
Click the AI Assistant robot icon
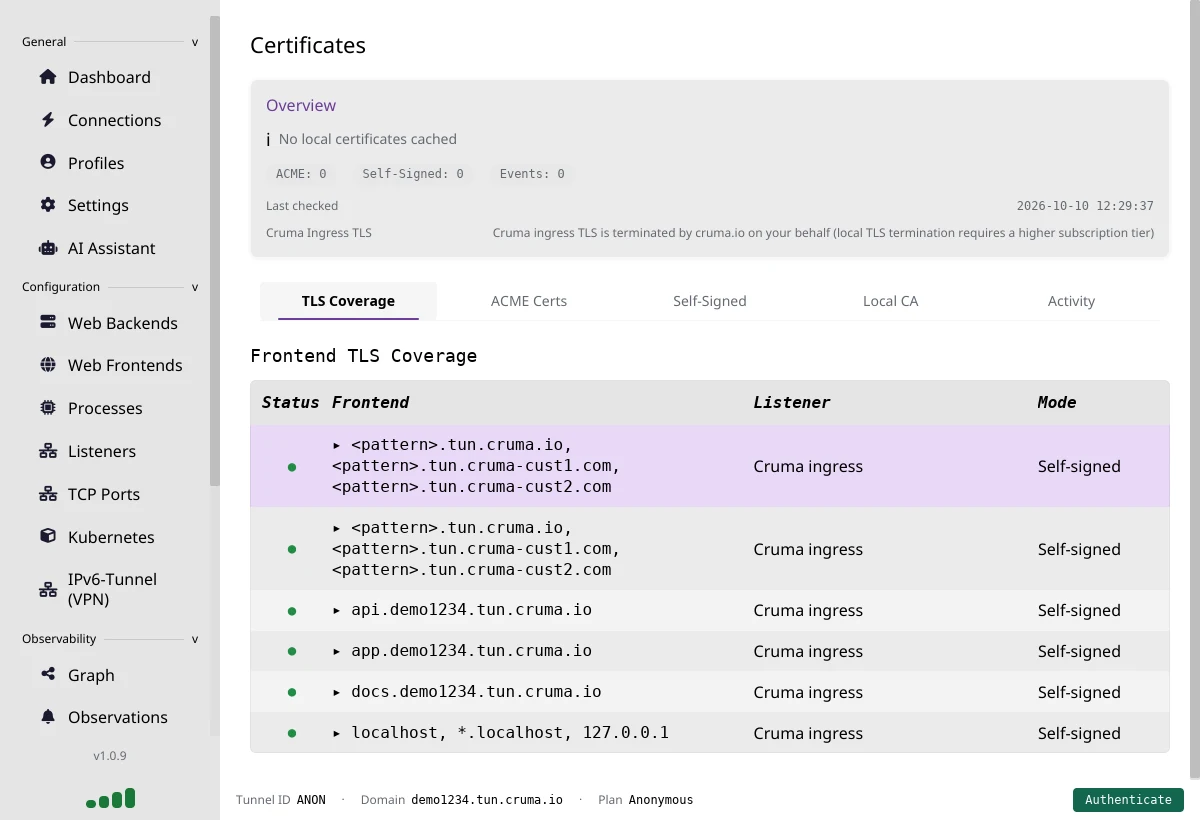[x=48, y=248]
